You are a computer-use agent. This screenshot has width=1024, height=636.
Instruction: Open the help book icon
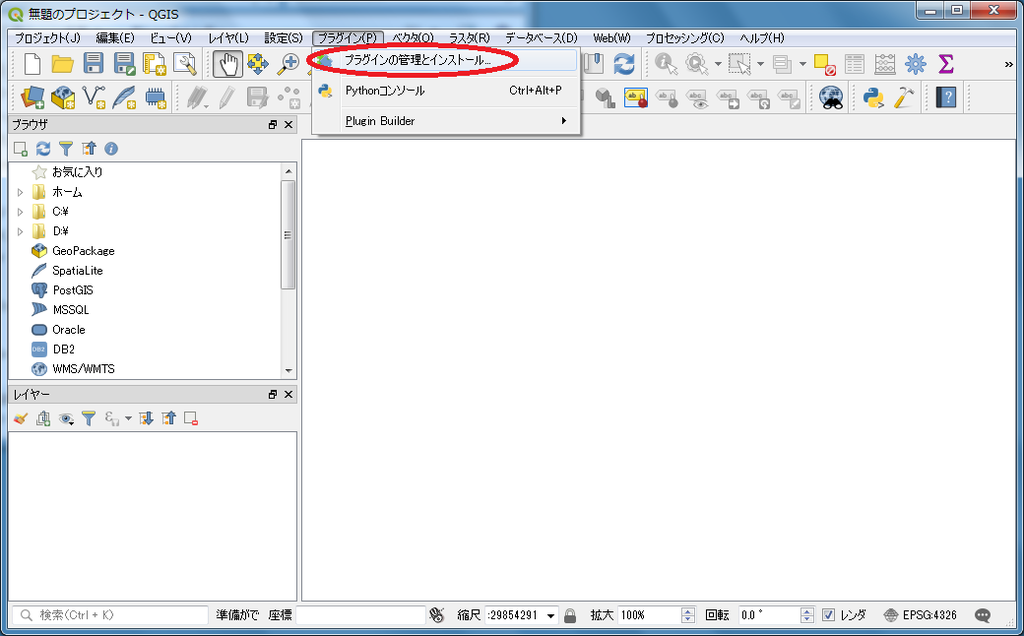coord(946,97)
